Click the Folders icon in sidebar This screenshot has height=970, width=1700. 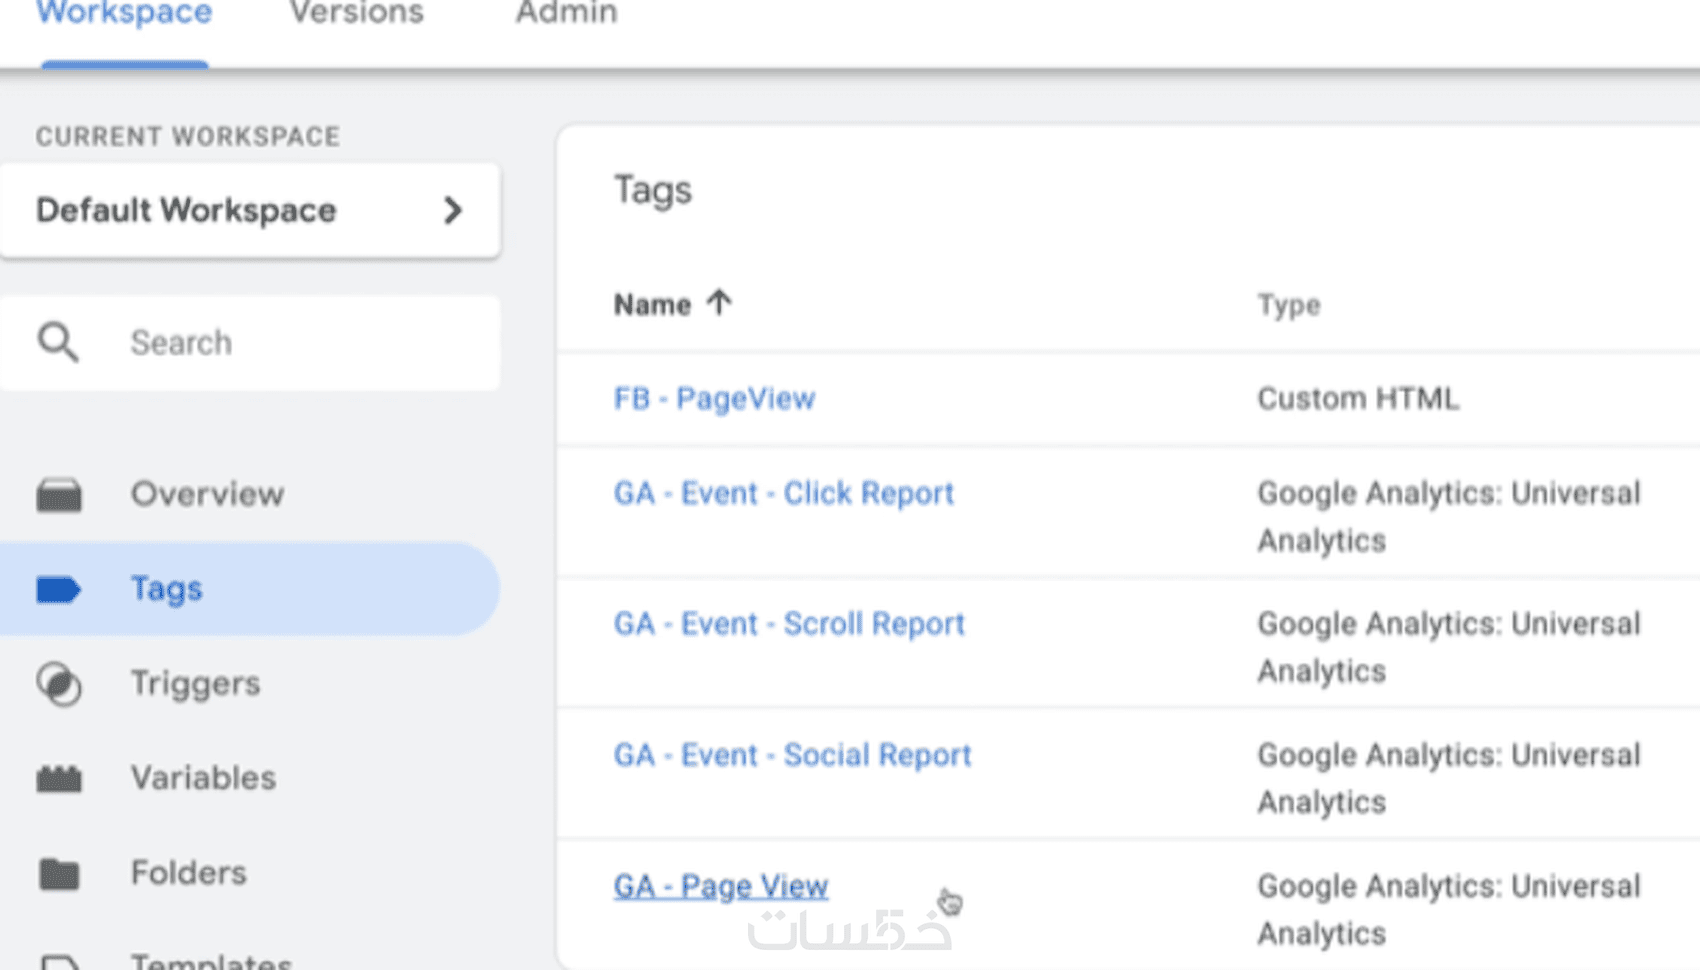click(x=59, y=873)
